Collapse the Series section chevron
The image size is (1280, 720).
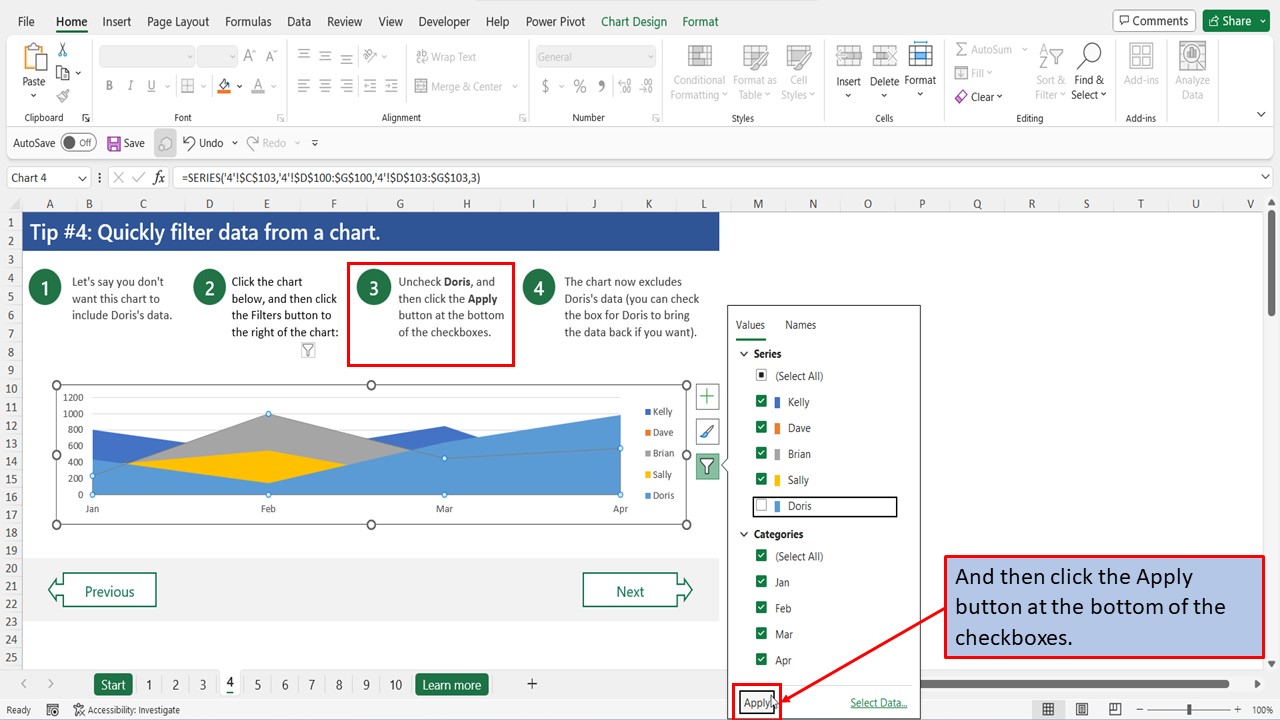tap(743, 353)
